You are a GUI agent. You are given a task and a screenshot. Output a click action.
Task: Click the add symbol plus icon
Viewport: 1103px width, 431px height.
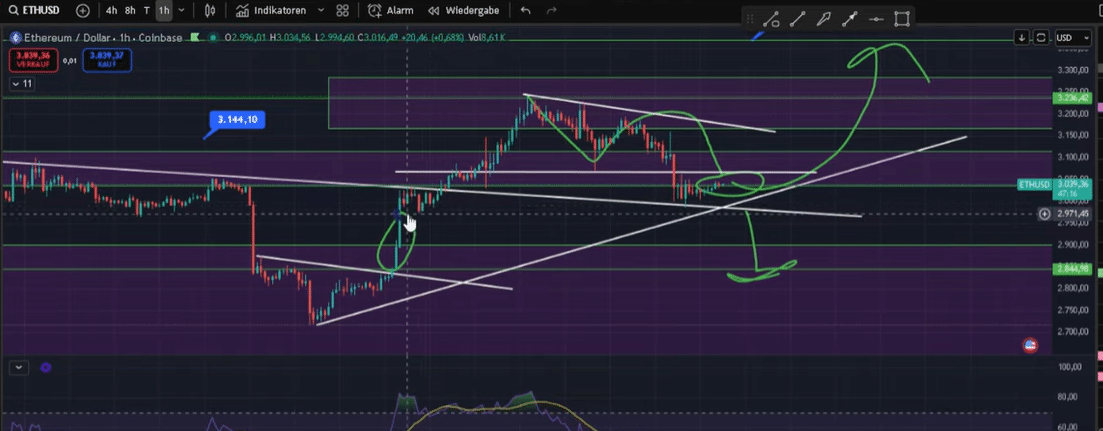(82, 10)
